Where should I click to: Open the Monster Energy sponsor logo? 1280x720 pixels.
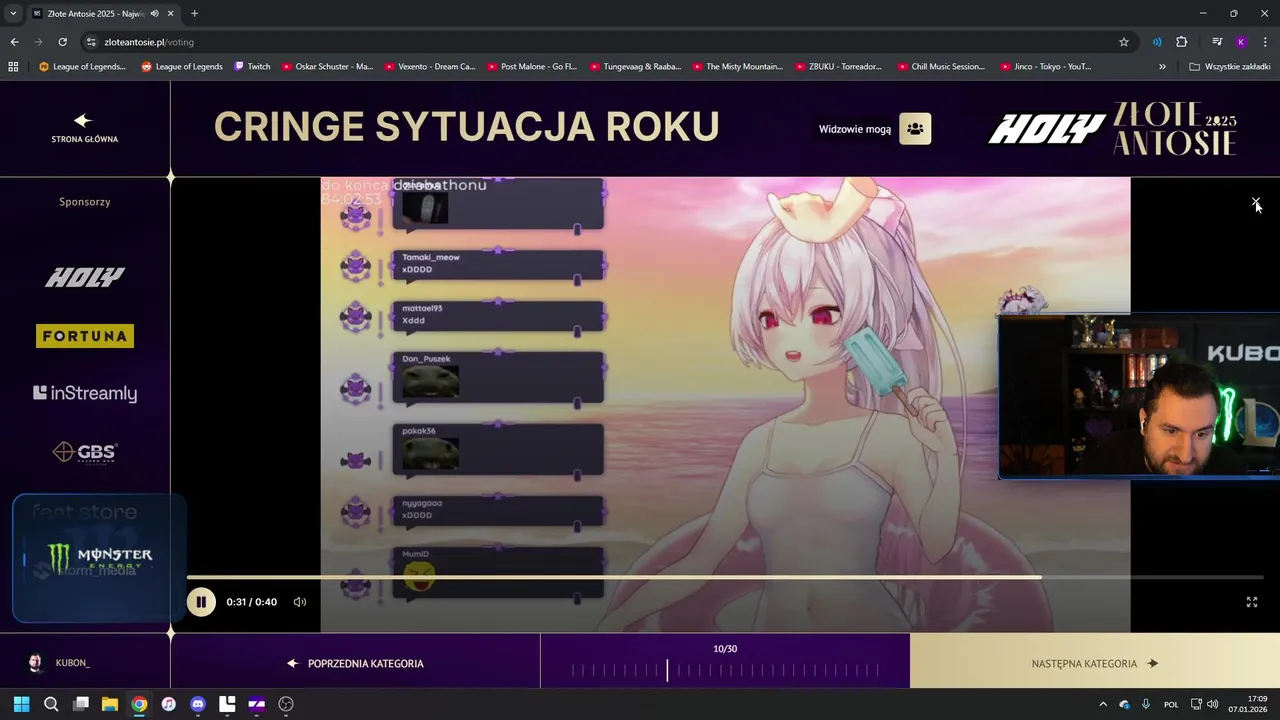(100, 558)
